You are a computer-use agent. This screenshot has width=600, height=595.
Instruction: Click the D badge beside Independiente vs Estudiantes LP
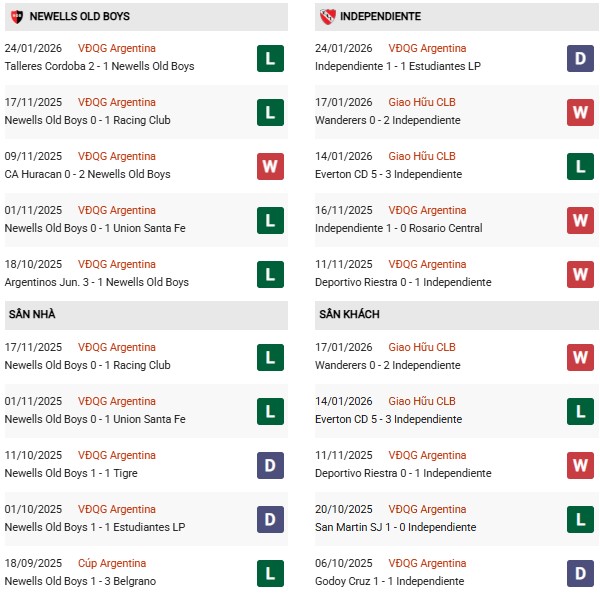580,58
